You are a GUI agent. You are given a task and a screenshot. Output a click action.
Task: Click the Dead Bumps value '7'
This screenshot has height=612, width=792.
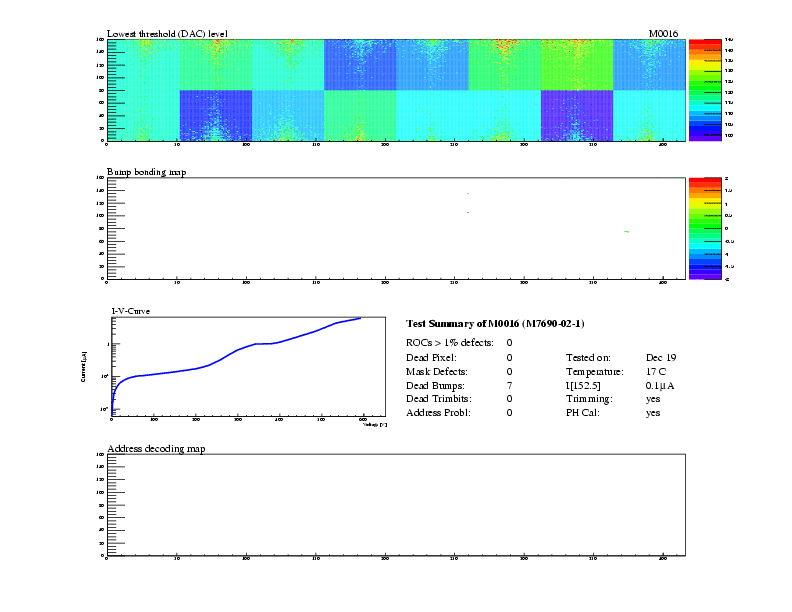pos(510,386)
